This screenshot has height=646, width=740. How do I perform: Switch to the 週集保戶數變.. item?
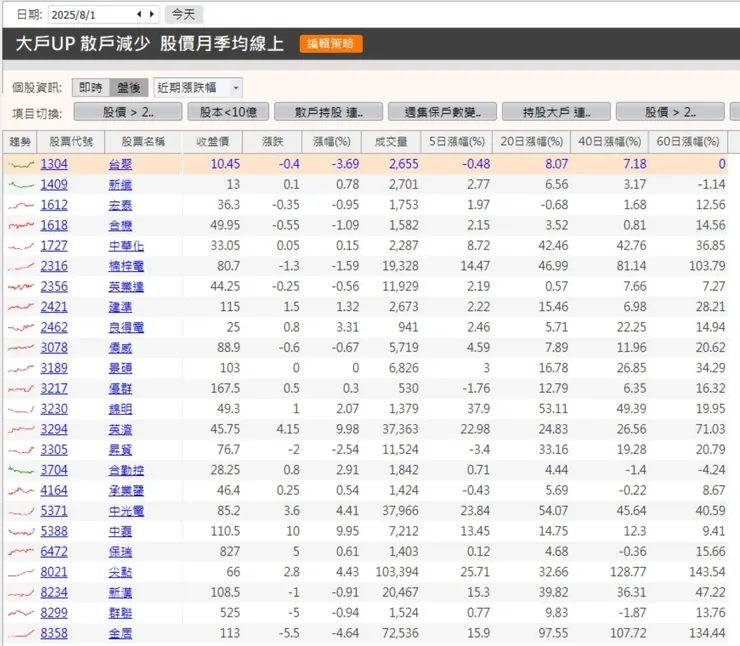pos(442,112)
